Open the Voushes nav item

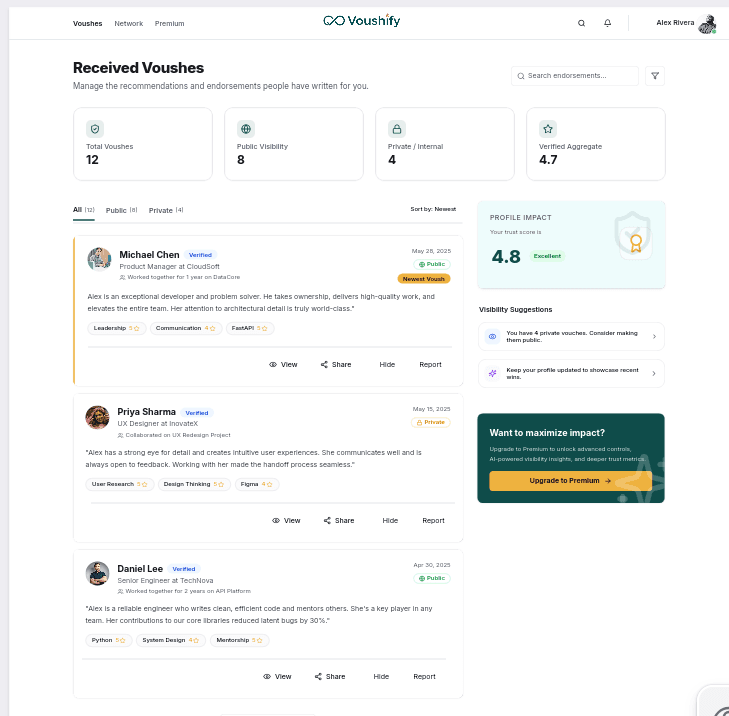87,23
